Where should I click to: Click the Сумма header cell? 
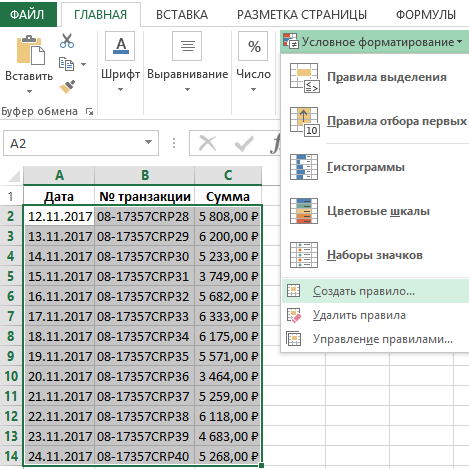(228, 196)
